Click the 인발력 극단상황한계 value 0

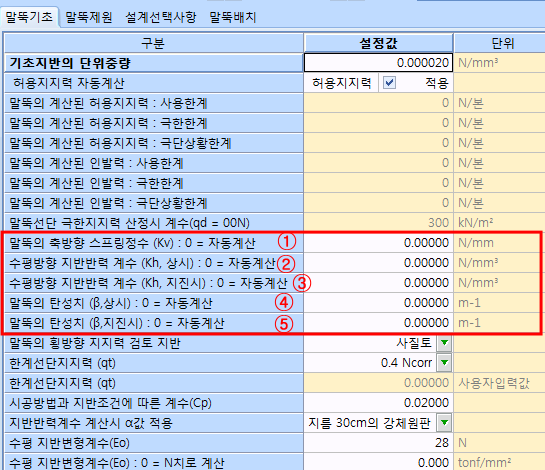tap(379, 203)
